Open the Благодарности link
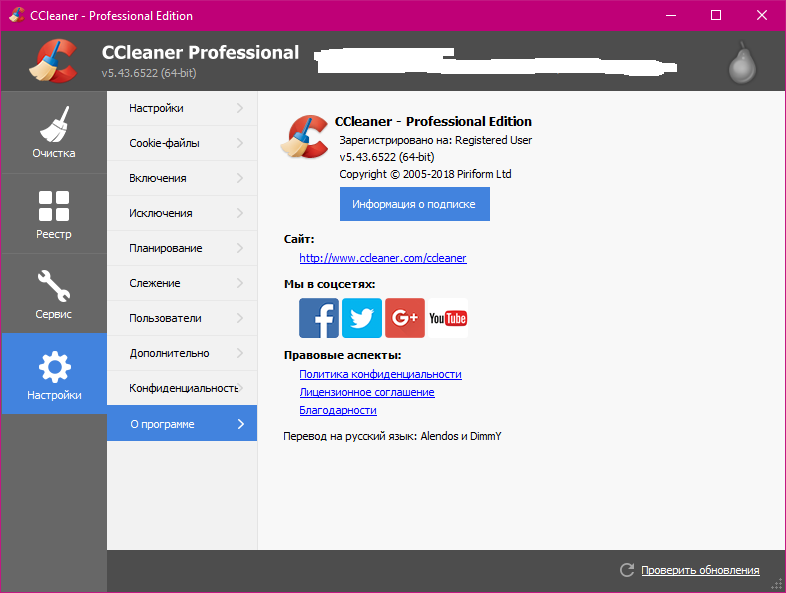This screenshot has width=786, height=593. coord(338,411)
